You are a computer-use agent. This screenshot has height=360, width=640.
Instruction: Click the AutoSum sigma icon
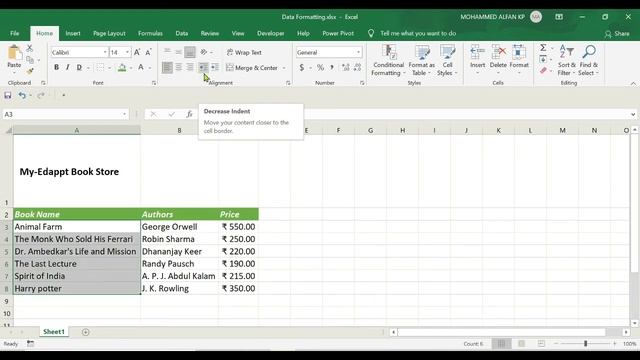click(543, 48)
